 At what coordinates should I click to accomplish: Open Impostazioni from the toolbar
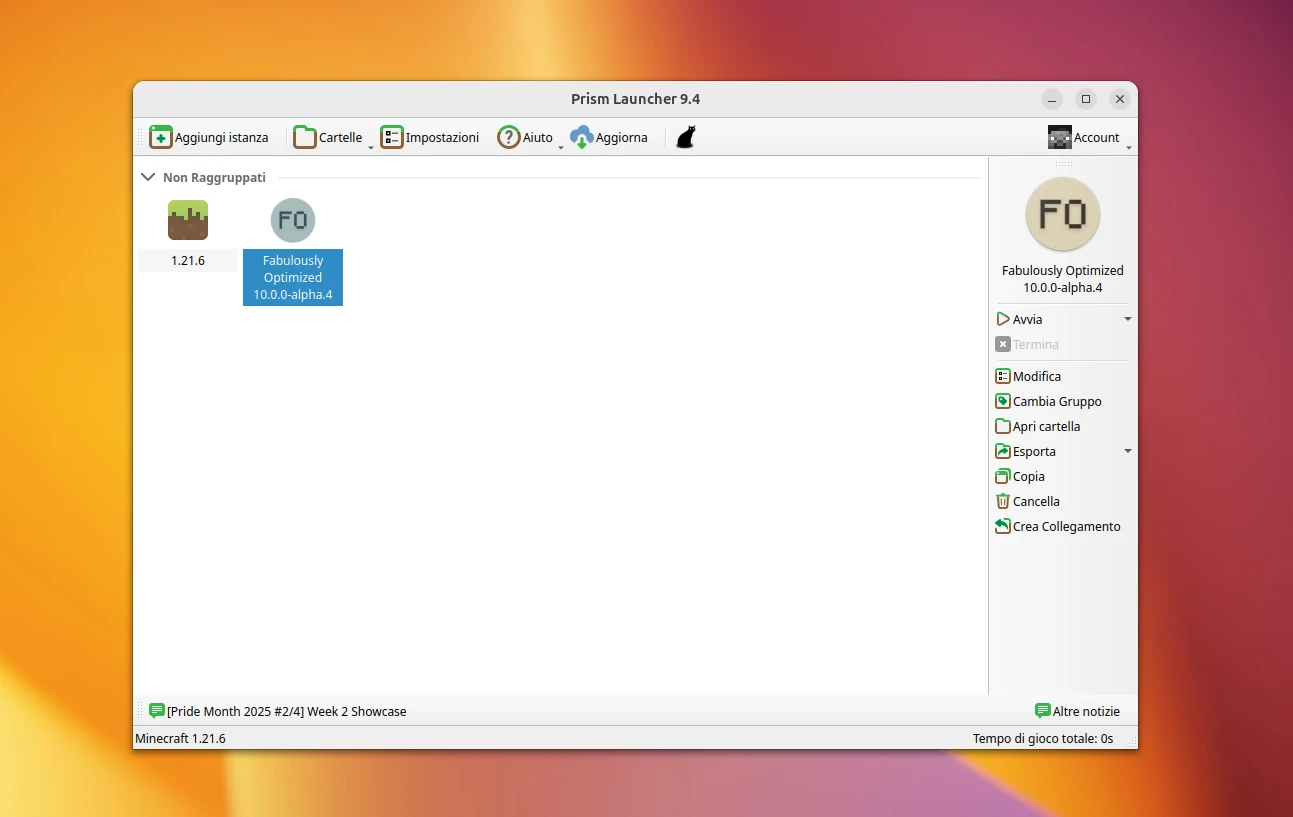pos(391,136)
